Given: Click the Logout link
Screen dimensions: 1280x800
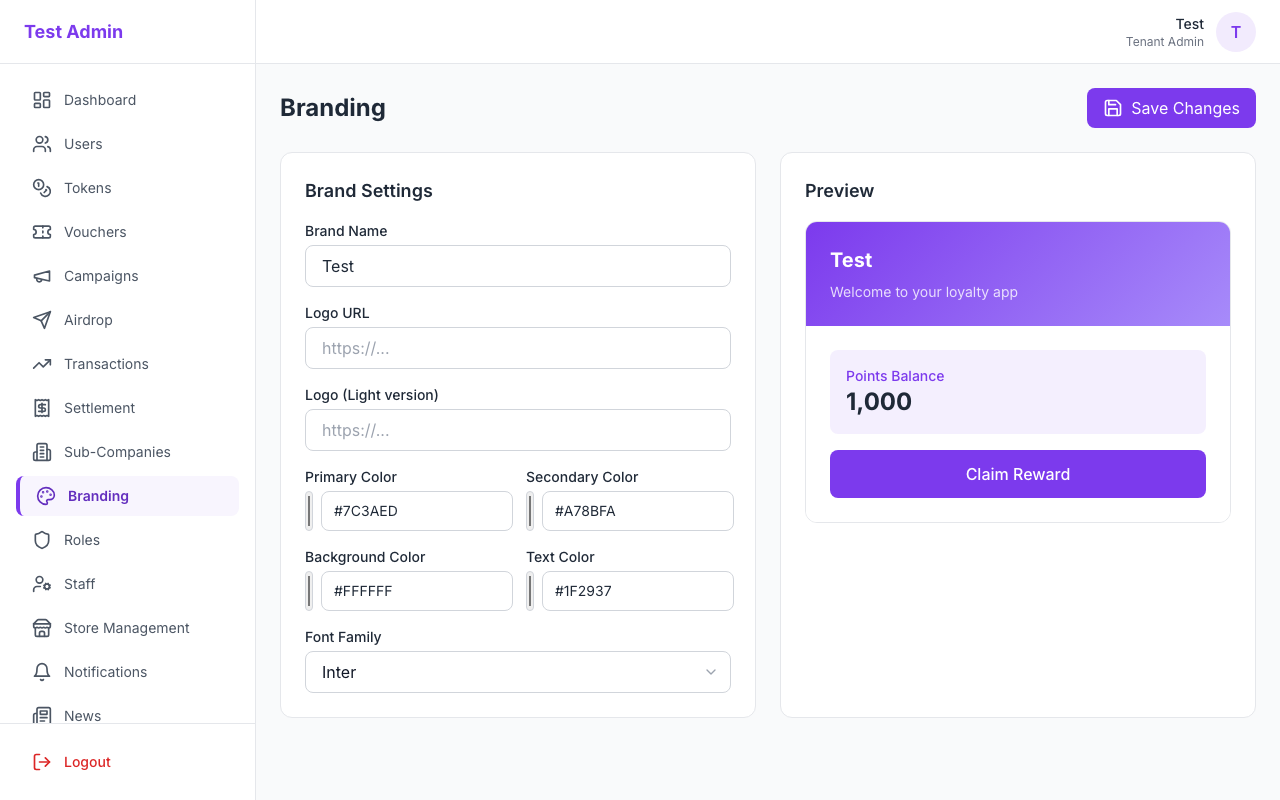Looking at the screenshot, I should pyautogui.click(x=86, y=762).
